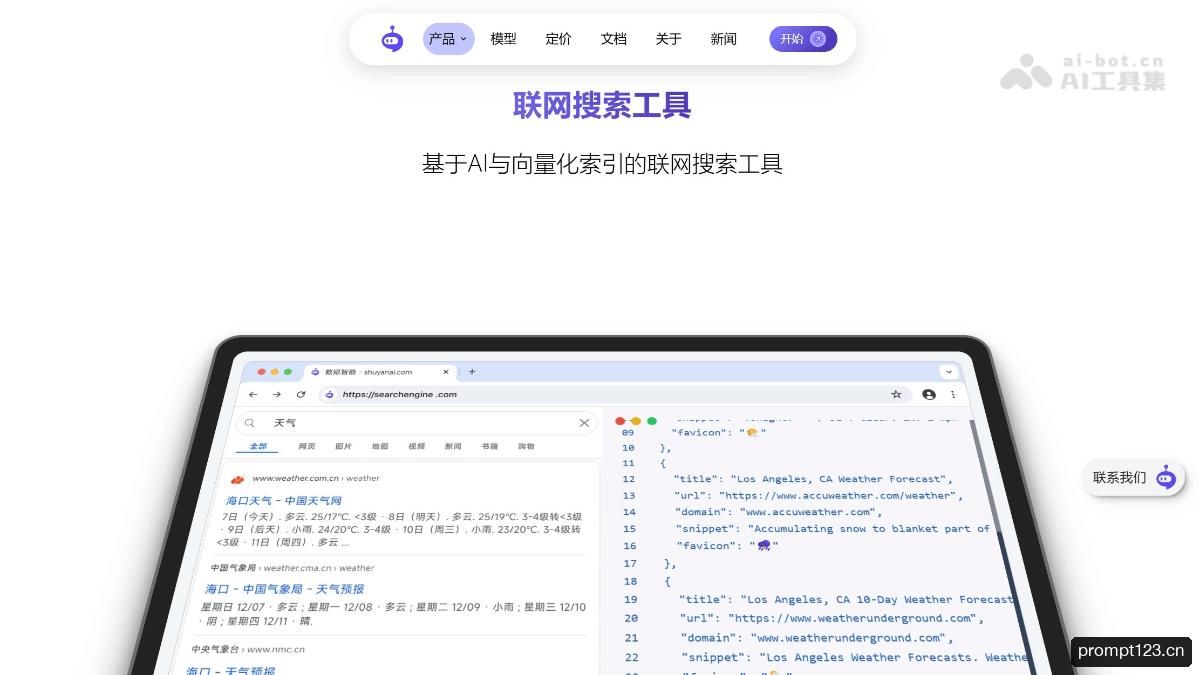Screen dimensions: 1200x675
Task: Click the search box containing 天气
Action: click(417, 423)
